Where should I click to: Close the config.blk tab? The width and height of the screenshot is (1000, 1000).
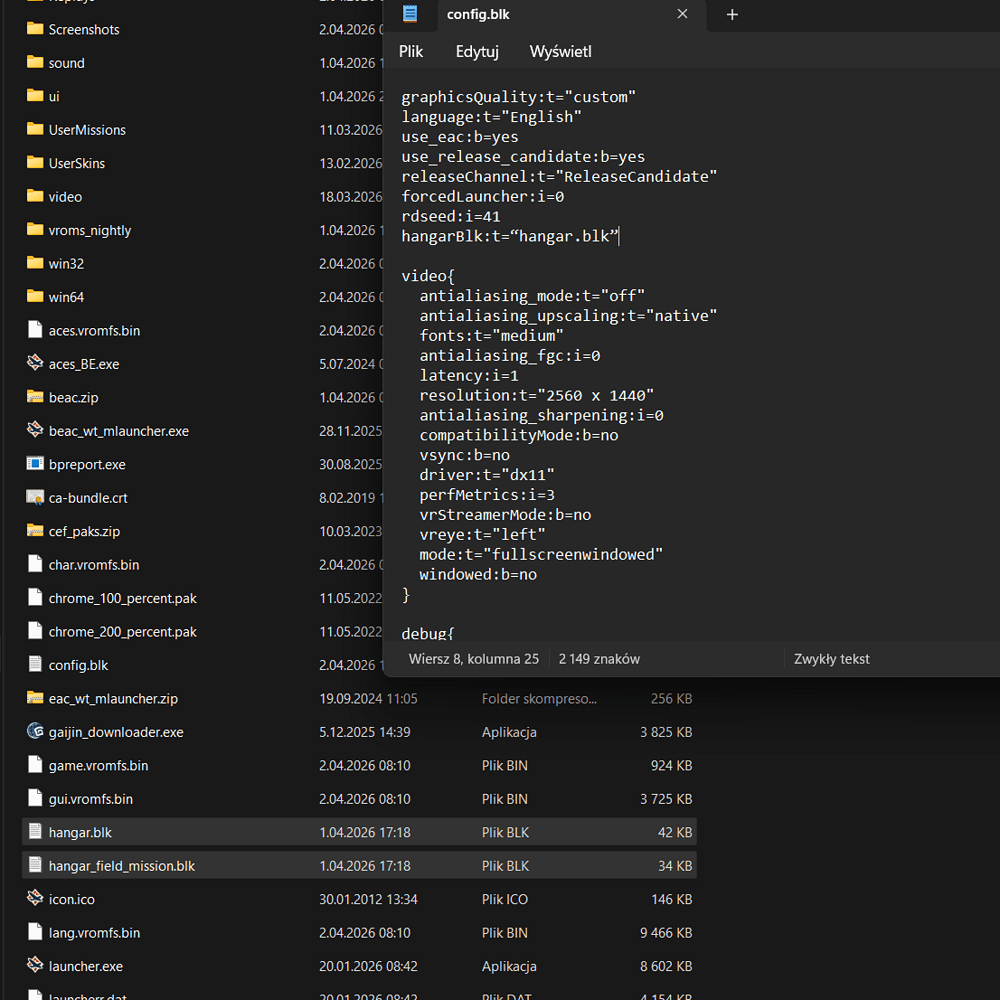pos(683,14)
